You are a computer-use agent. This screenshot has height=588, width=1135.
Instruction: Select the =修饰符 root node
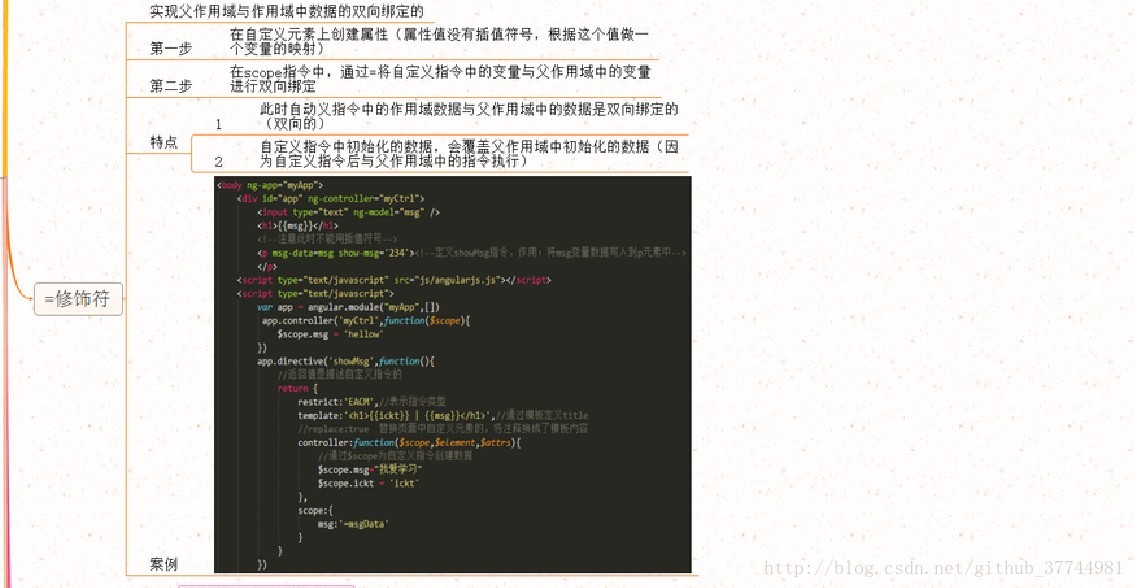78,299
